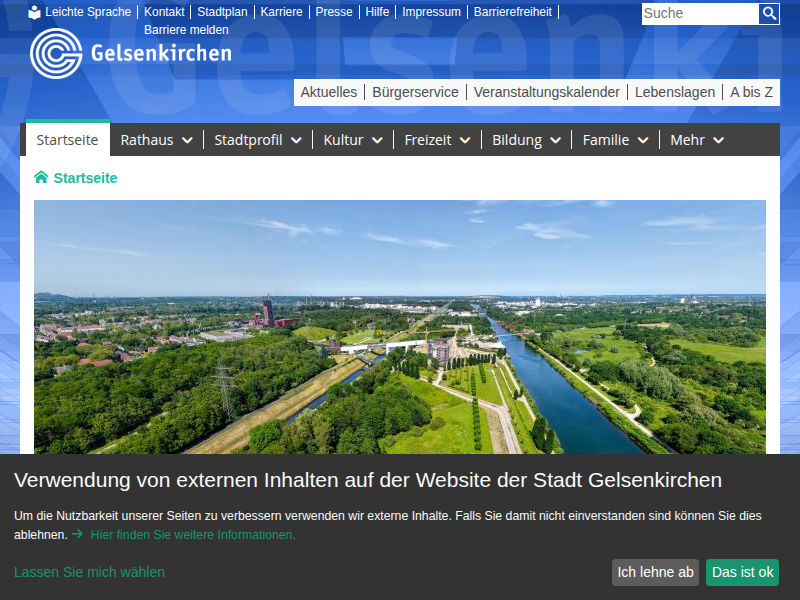Viewport: 800px width, 600px height.
Task: Expand the Kultur menu chevron
Action: click(377, 140)
